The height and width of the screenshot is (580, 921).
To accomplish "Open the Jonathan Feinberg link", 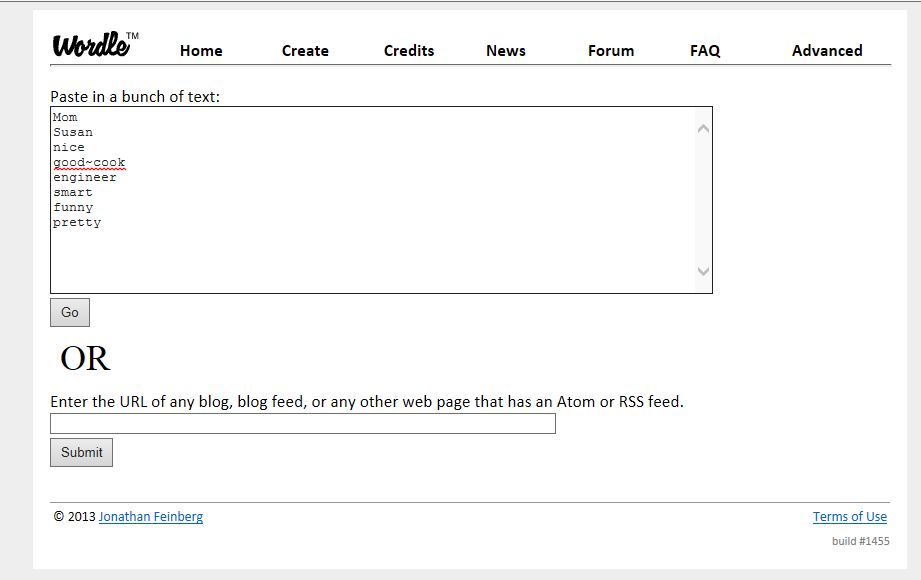I will coord(150,517).
